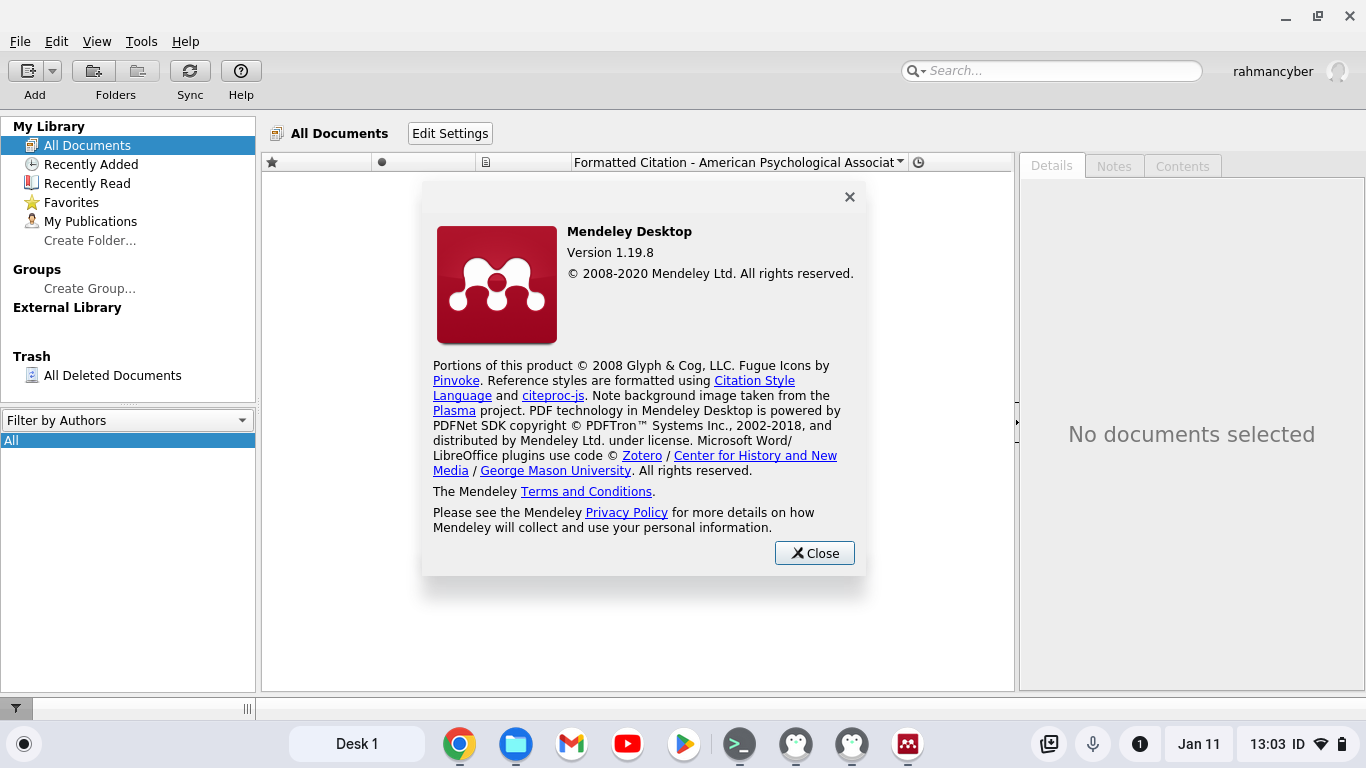Open the Terms and Conditions link
1366x768 pixels.
[x=586, y=492]
